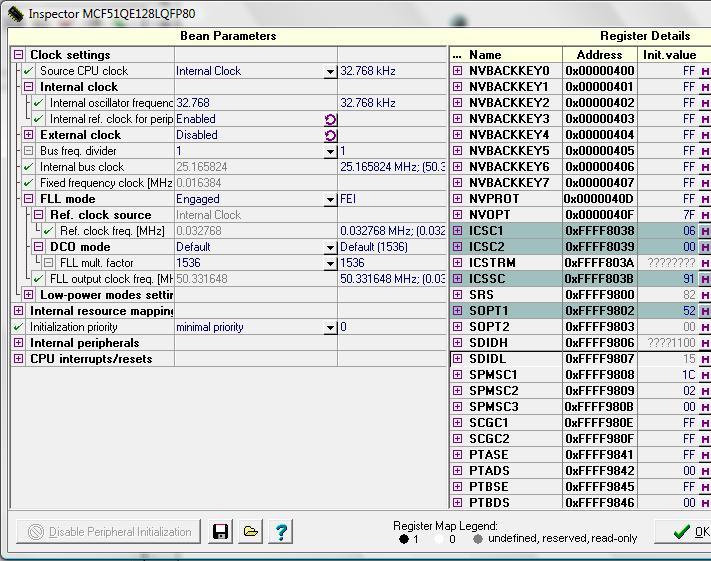The image size is (711, 561).
Task: Open the FLL mult. factor dropdown
Action: 331,263
